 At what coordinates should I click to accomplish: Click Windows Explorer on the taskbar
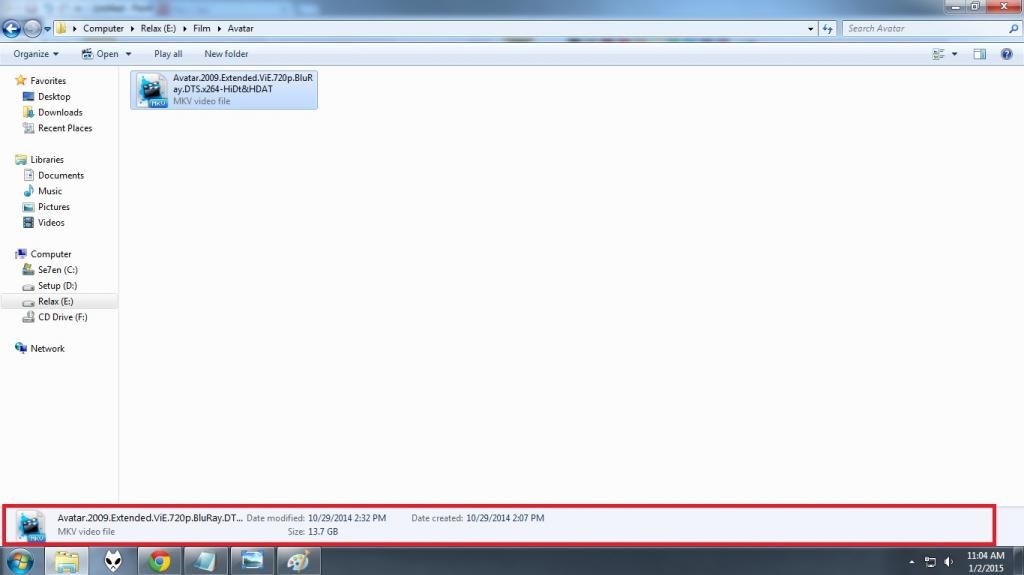(x=67, y=562)
